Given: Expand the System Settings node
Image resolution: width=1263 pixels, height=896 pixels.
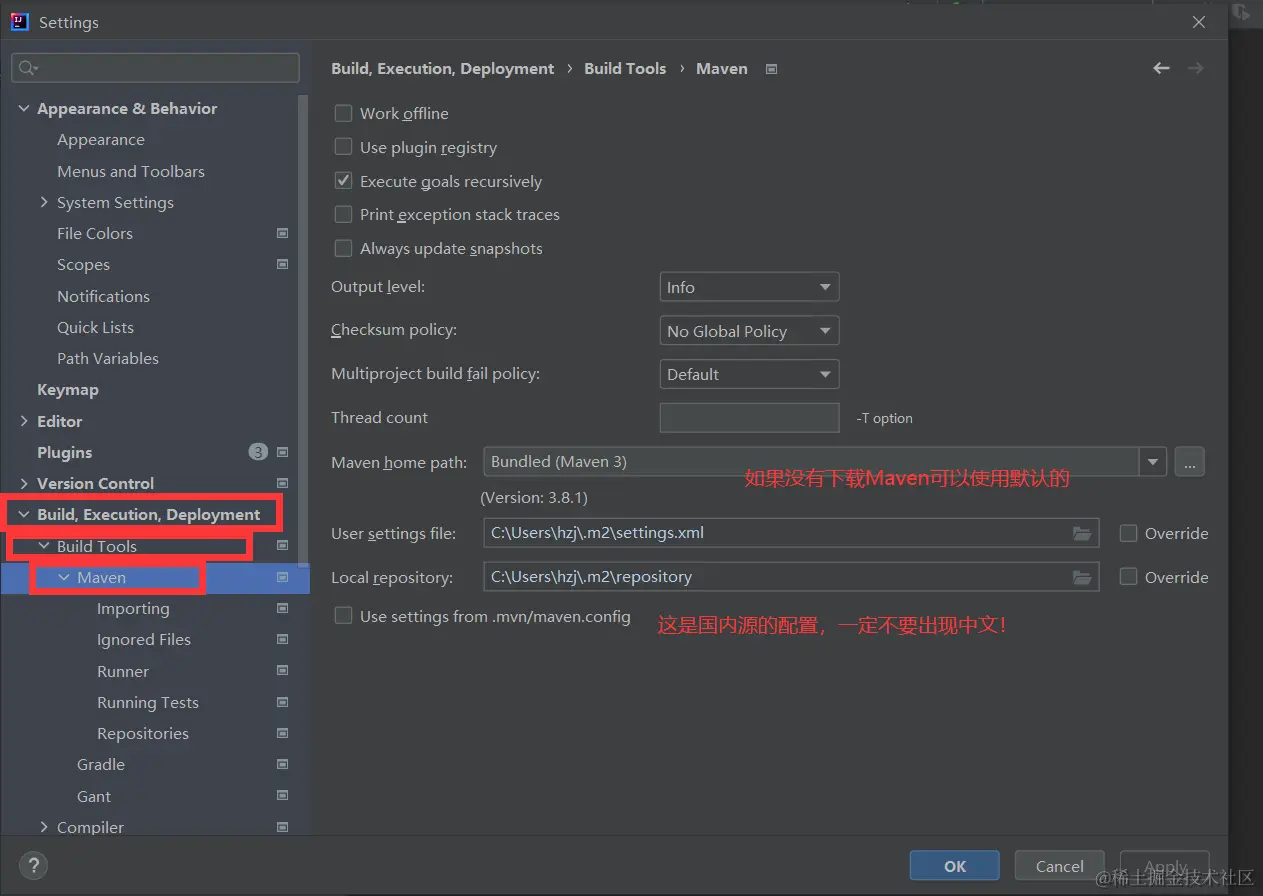Looking at the screenshot, I should click(x=44, y=202).
